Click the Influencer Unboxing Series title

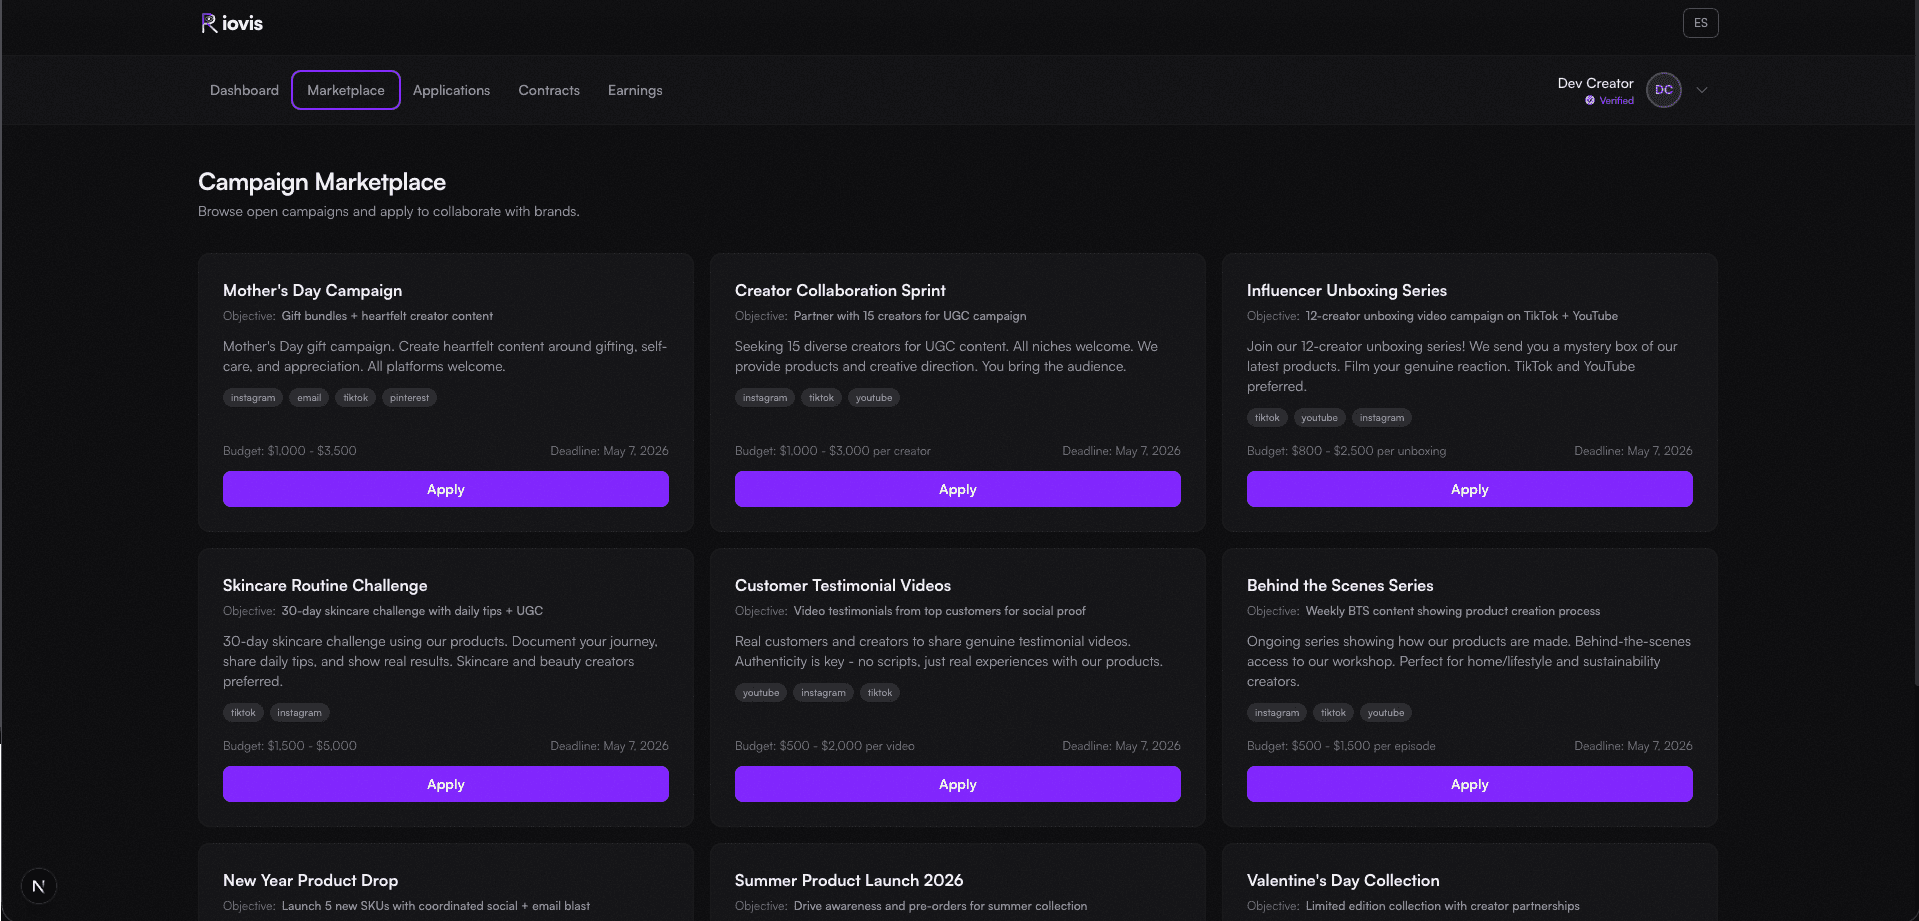point(1347,290)
